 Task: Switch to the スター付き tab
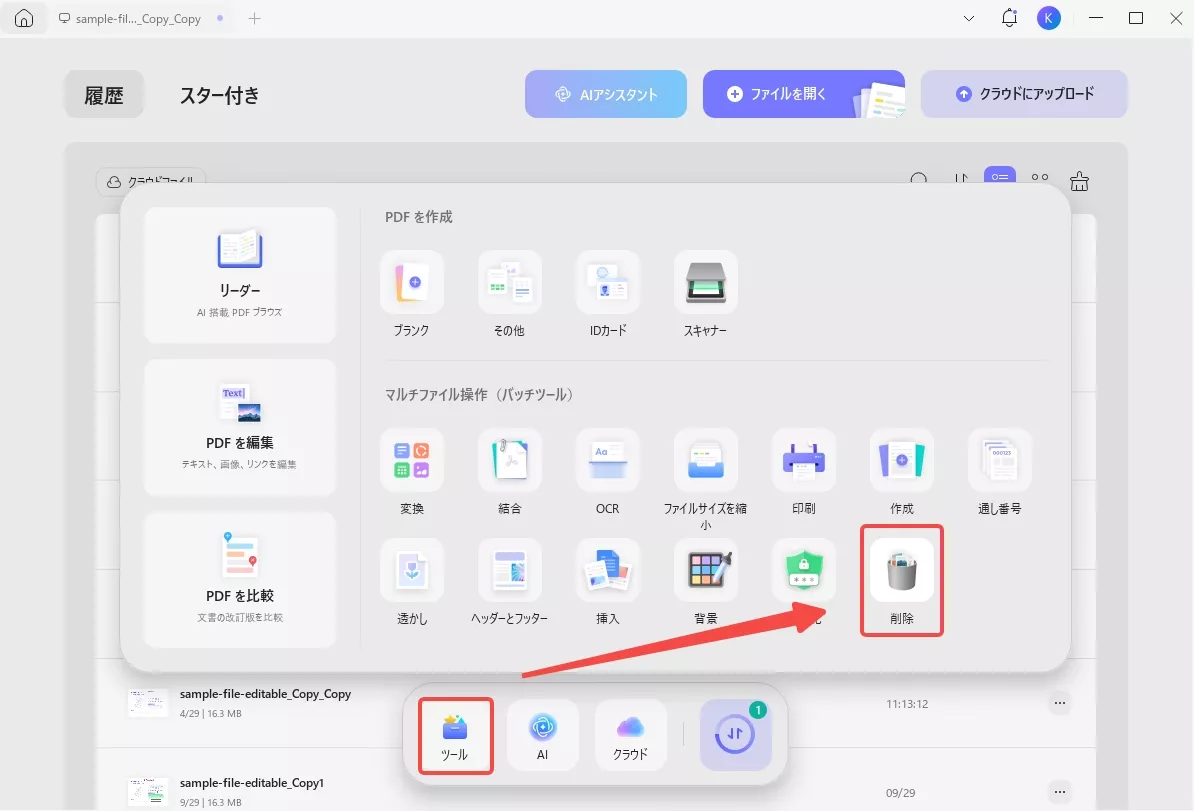(219, 94)
